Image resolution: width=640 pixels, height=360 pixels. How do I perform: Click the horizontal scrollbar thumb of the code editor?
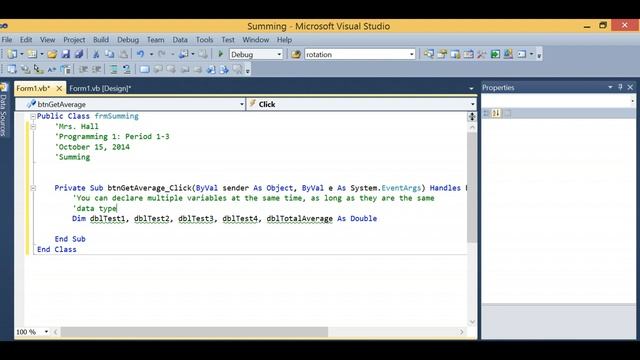[x=194, y=332]
